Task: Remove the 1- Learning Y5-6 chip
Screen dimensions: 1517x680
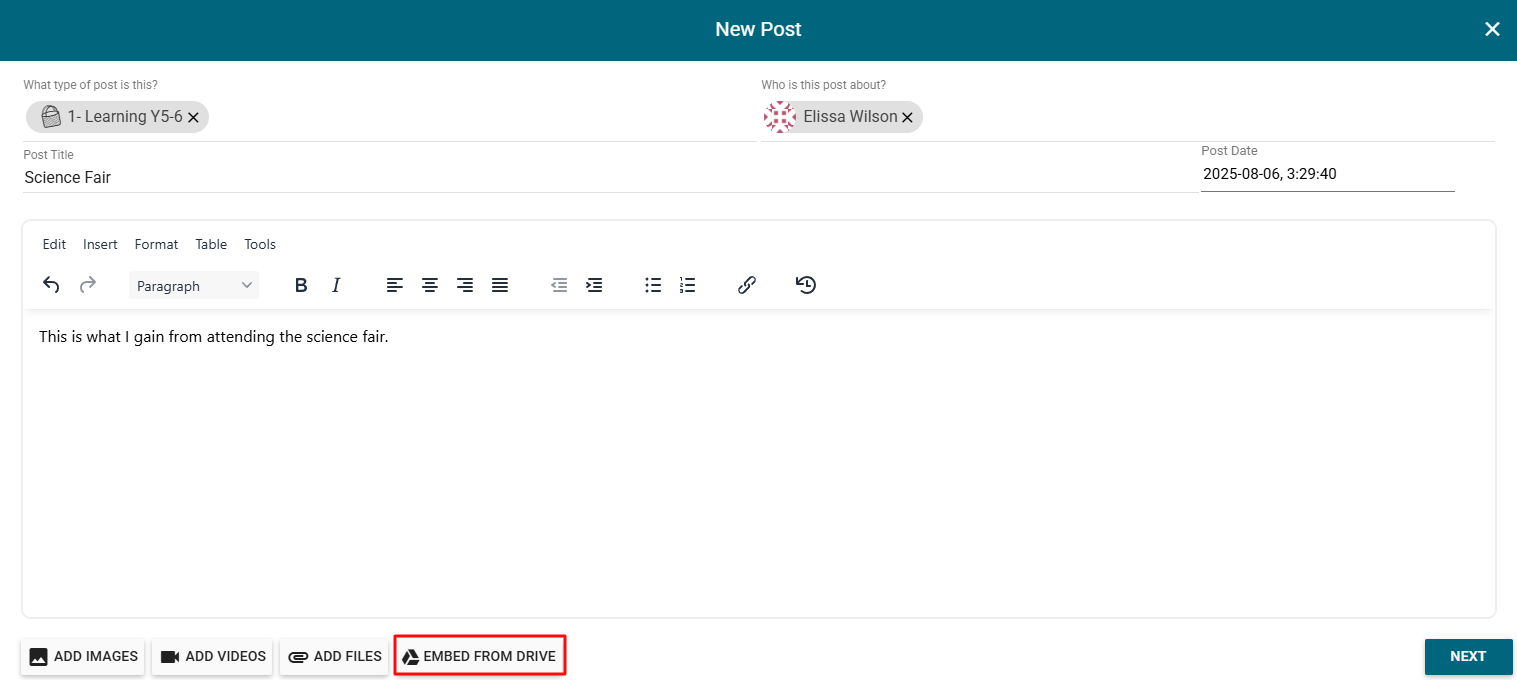Action: 194,118
